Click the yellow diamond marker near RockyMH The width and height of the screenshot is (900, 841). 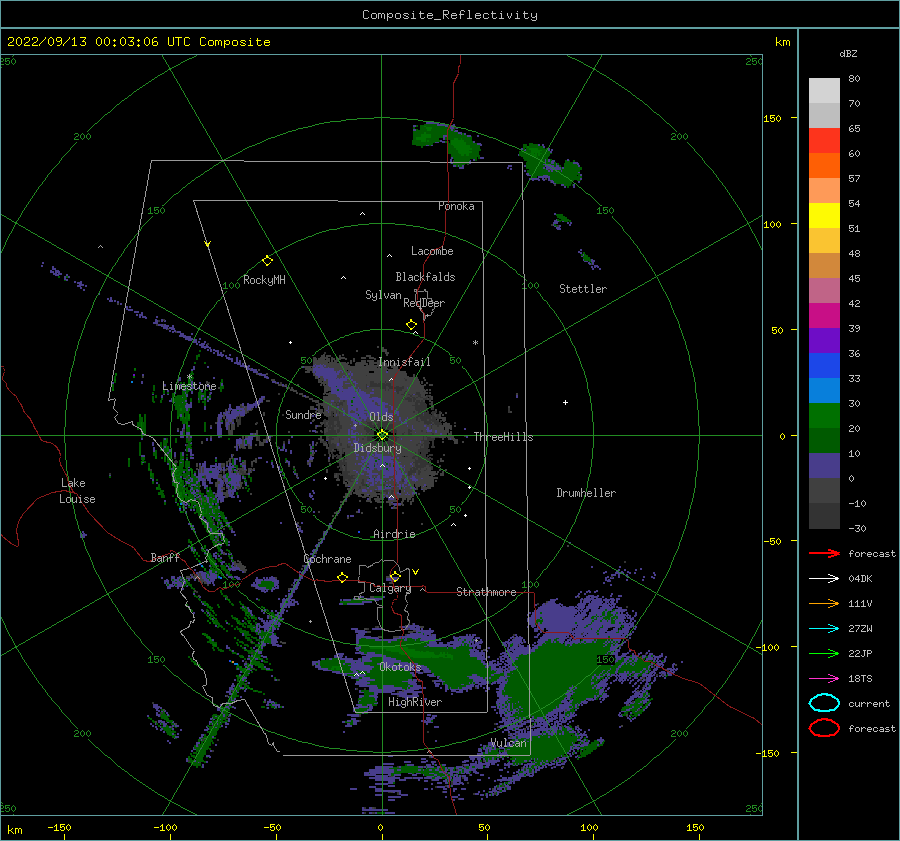click(x=267, y=261)
